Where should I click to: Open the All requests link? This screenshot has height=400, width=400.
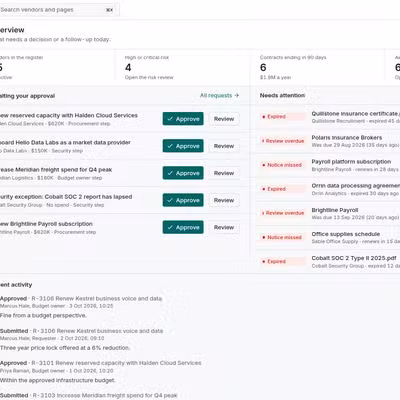pyautogui.click(x=219, y=95)
